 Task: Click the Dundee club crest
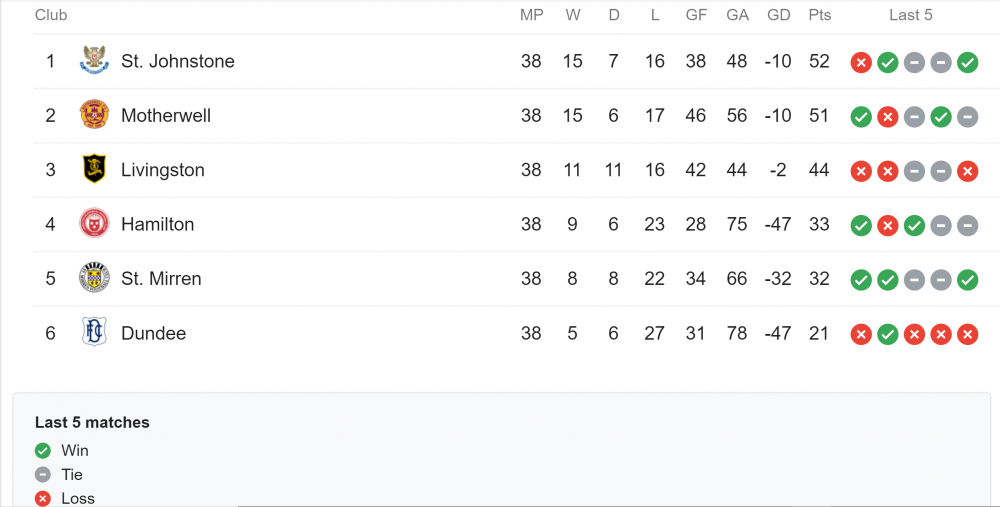pyautogui.click(x=94, y=332)
